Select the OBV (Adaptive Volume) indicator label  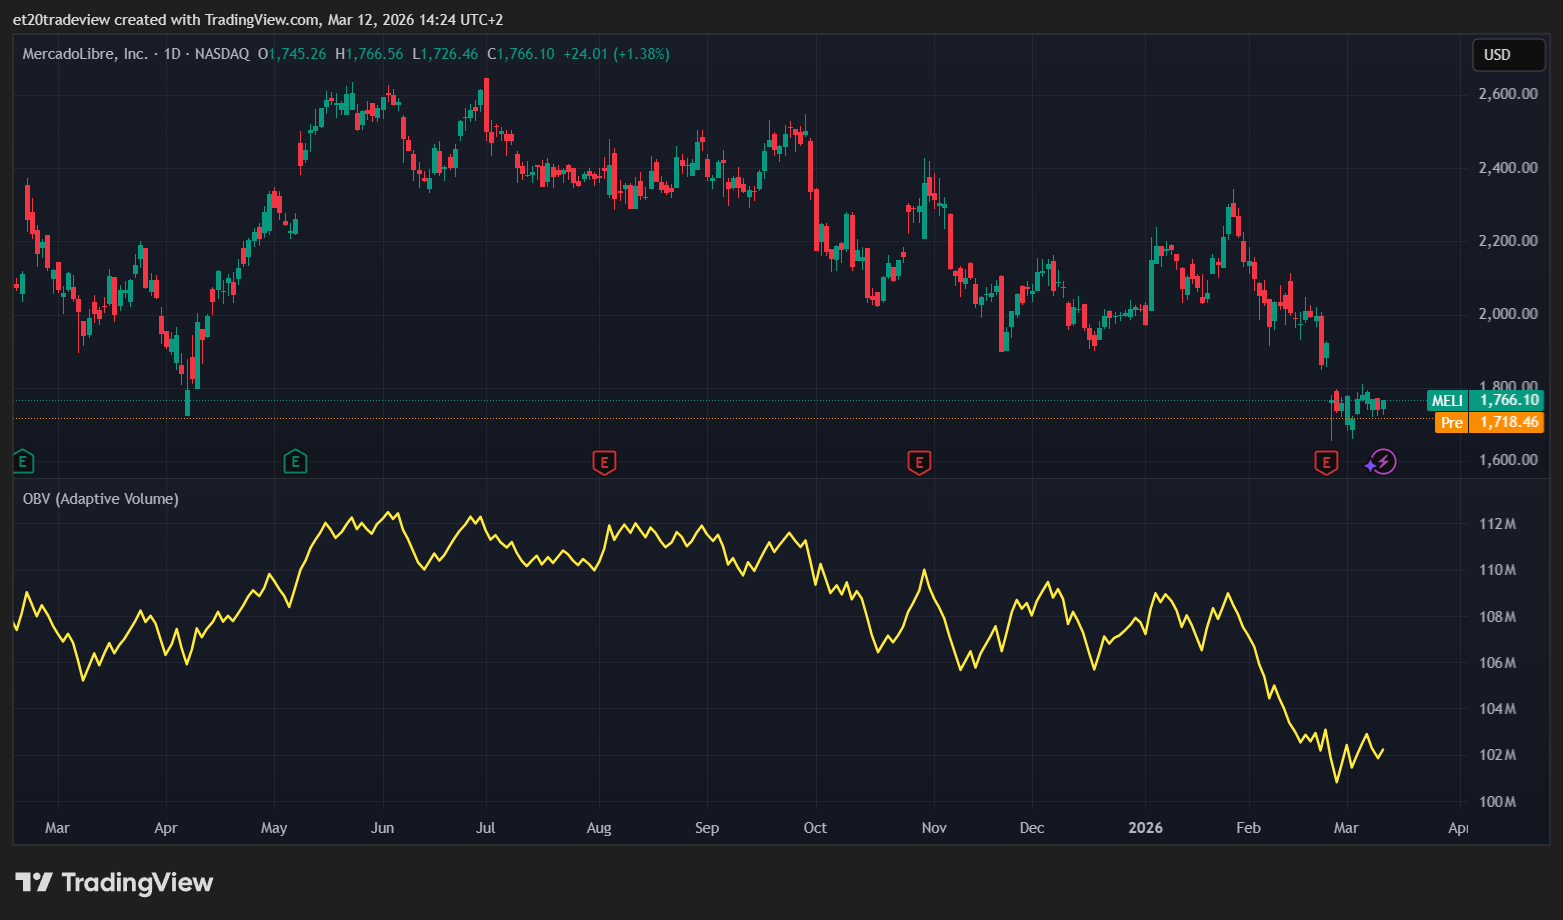pos(101,498)
